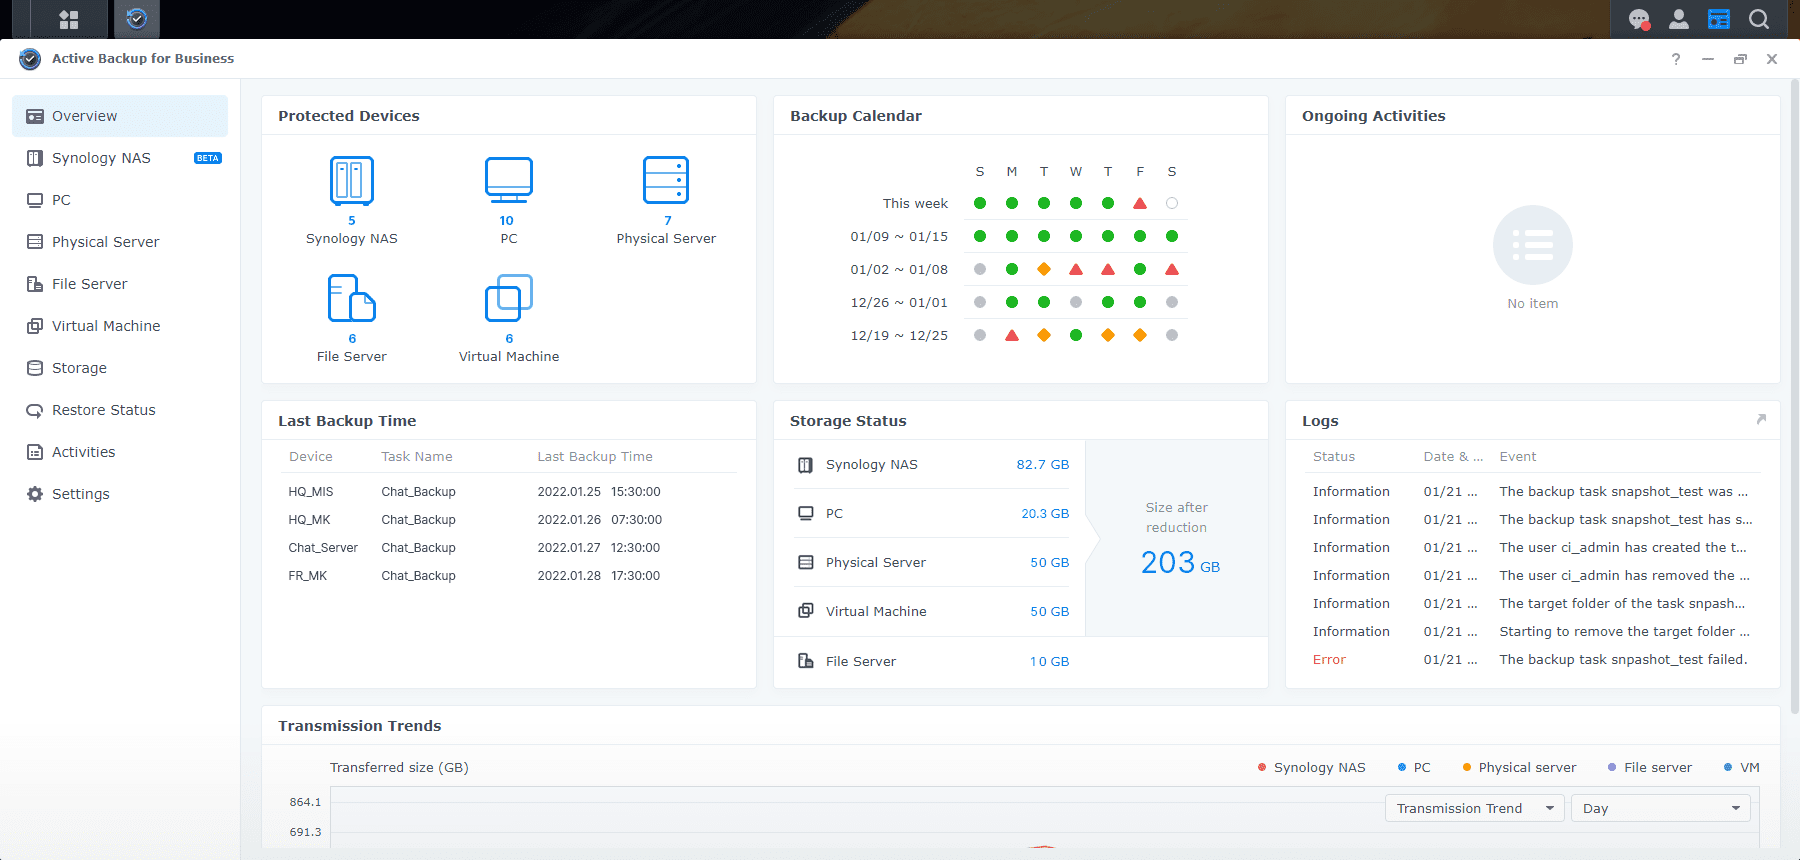Click Synology NAS icon in Storage Status
Screen dimensions: 1800x860
(x=805, y=465)
